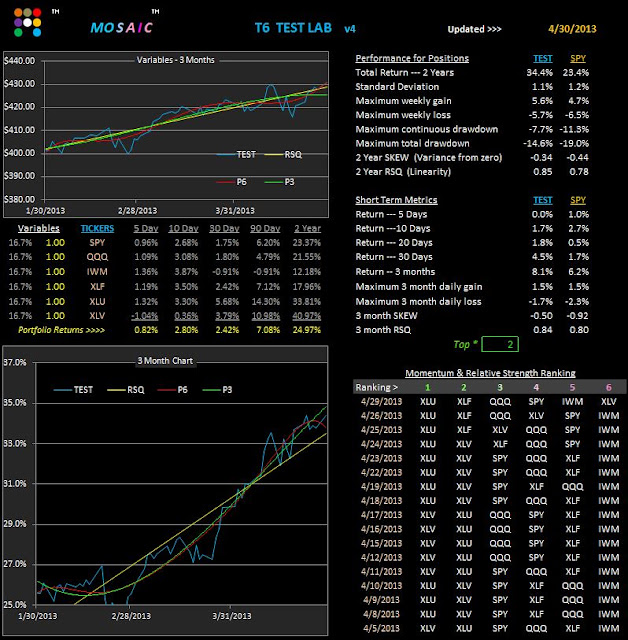
Task: Click the P3 legend entry in top chart
Action: click(x=280, y=182)
